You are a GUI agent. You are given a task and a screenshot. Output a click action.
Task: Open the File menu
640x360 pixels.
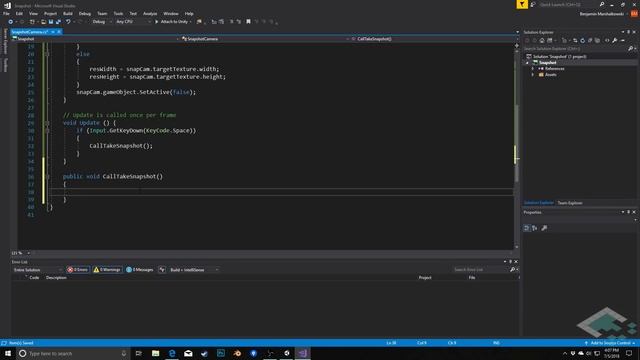click(7, 13)
